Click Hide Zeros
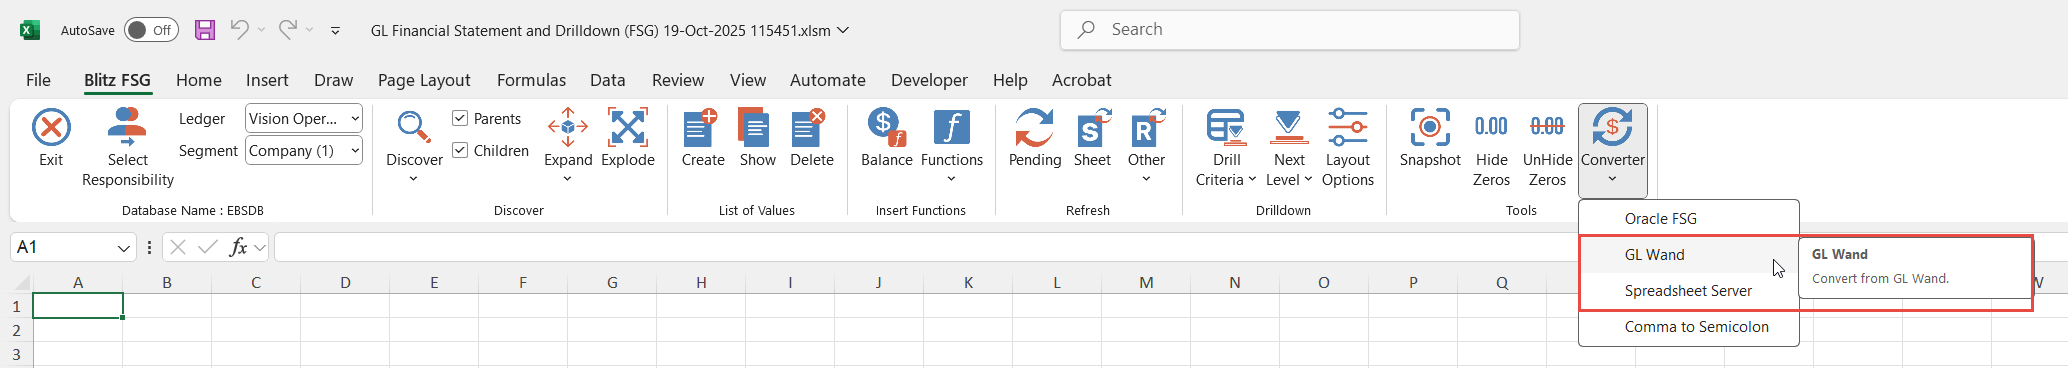 (x=1491, y=148)
